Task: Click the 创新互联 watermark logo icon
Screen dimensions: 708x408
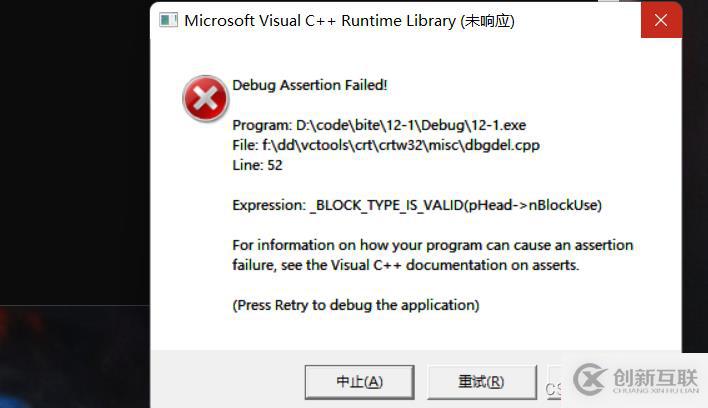Action: [590, 380]
